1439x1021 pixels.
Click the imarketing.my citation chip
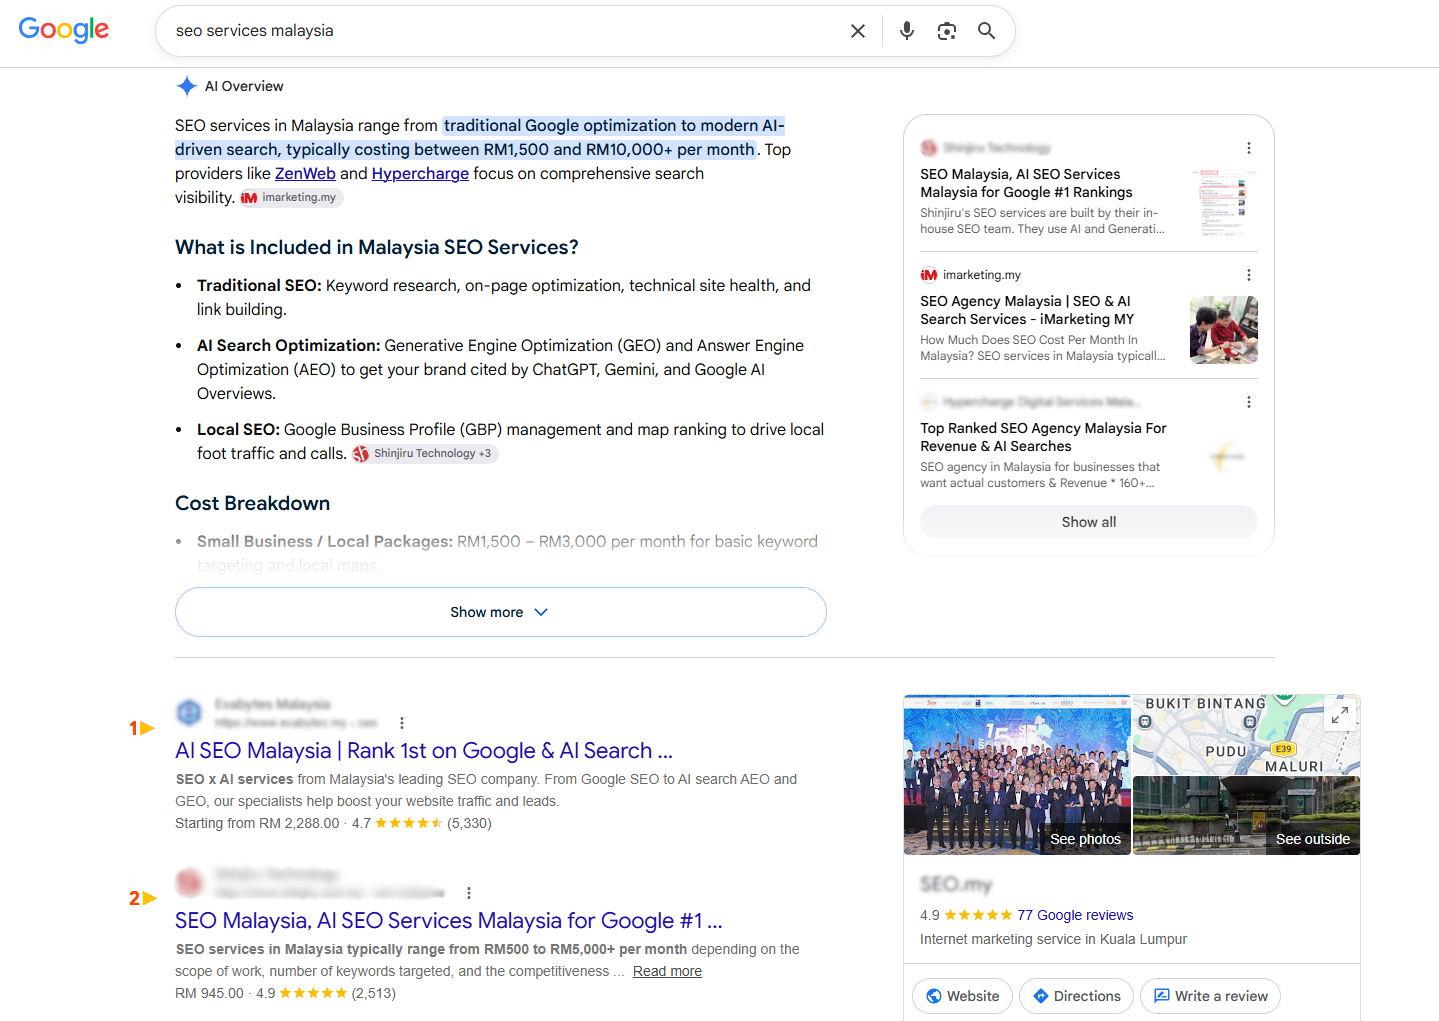(290, 198)
